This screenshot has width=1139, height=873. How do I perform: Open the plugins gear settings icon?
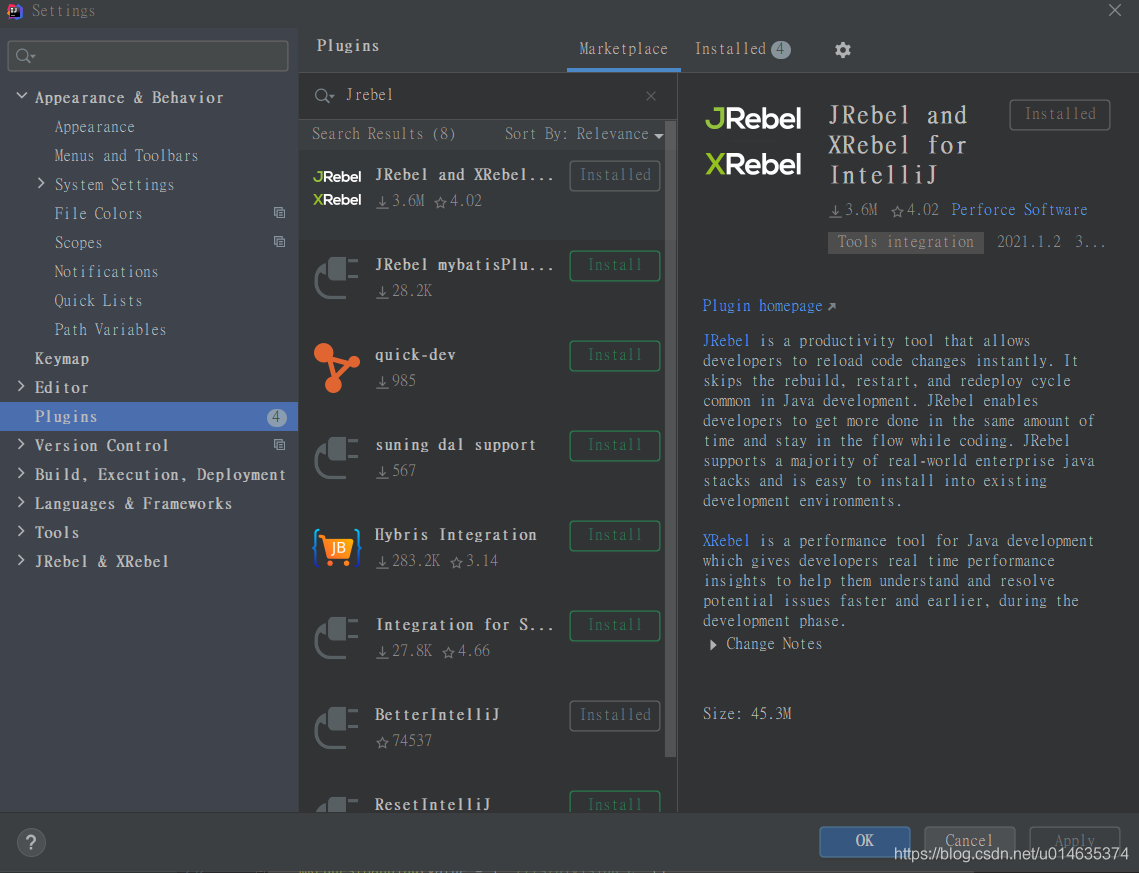click(x=843, y=50)
